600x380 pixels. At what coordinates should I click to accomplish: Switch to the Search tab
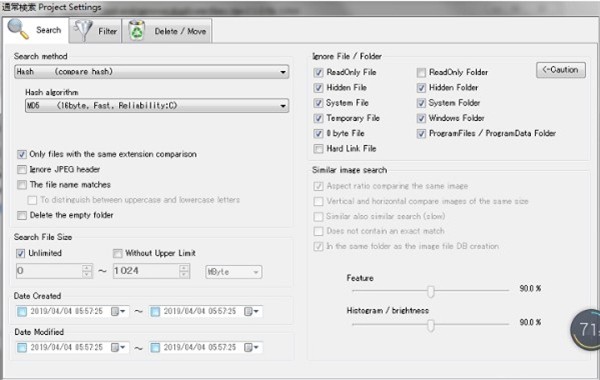(x=36, y=30)
